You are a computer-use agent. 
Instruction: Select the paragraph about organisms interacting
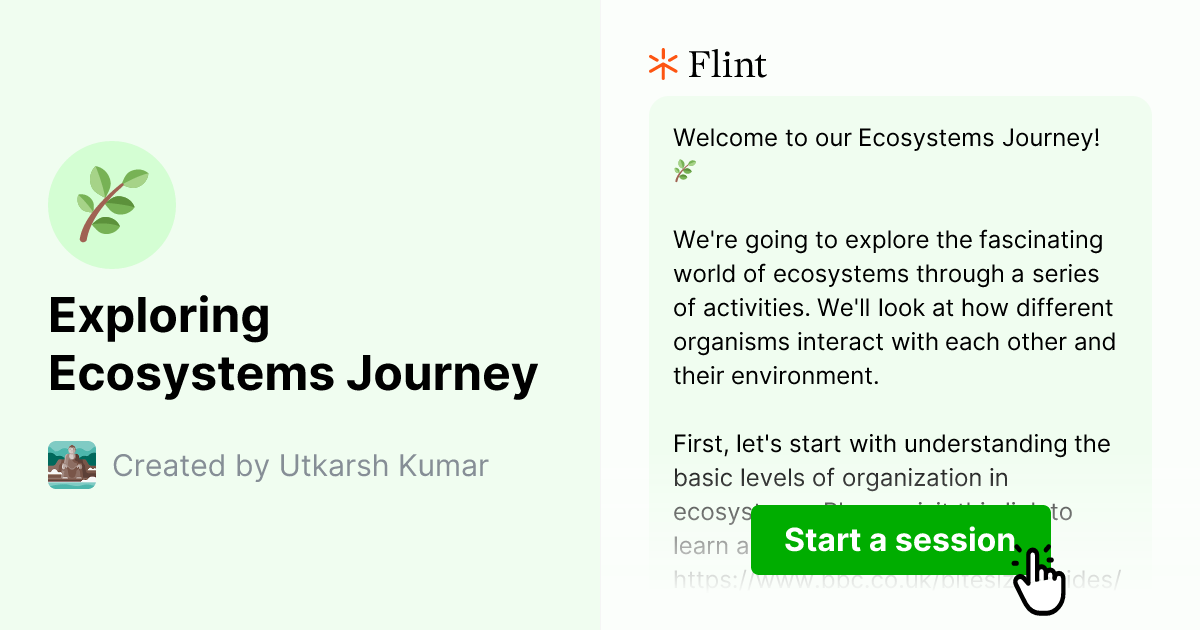tap(893, 307)
